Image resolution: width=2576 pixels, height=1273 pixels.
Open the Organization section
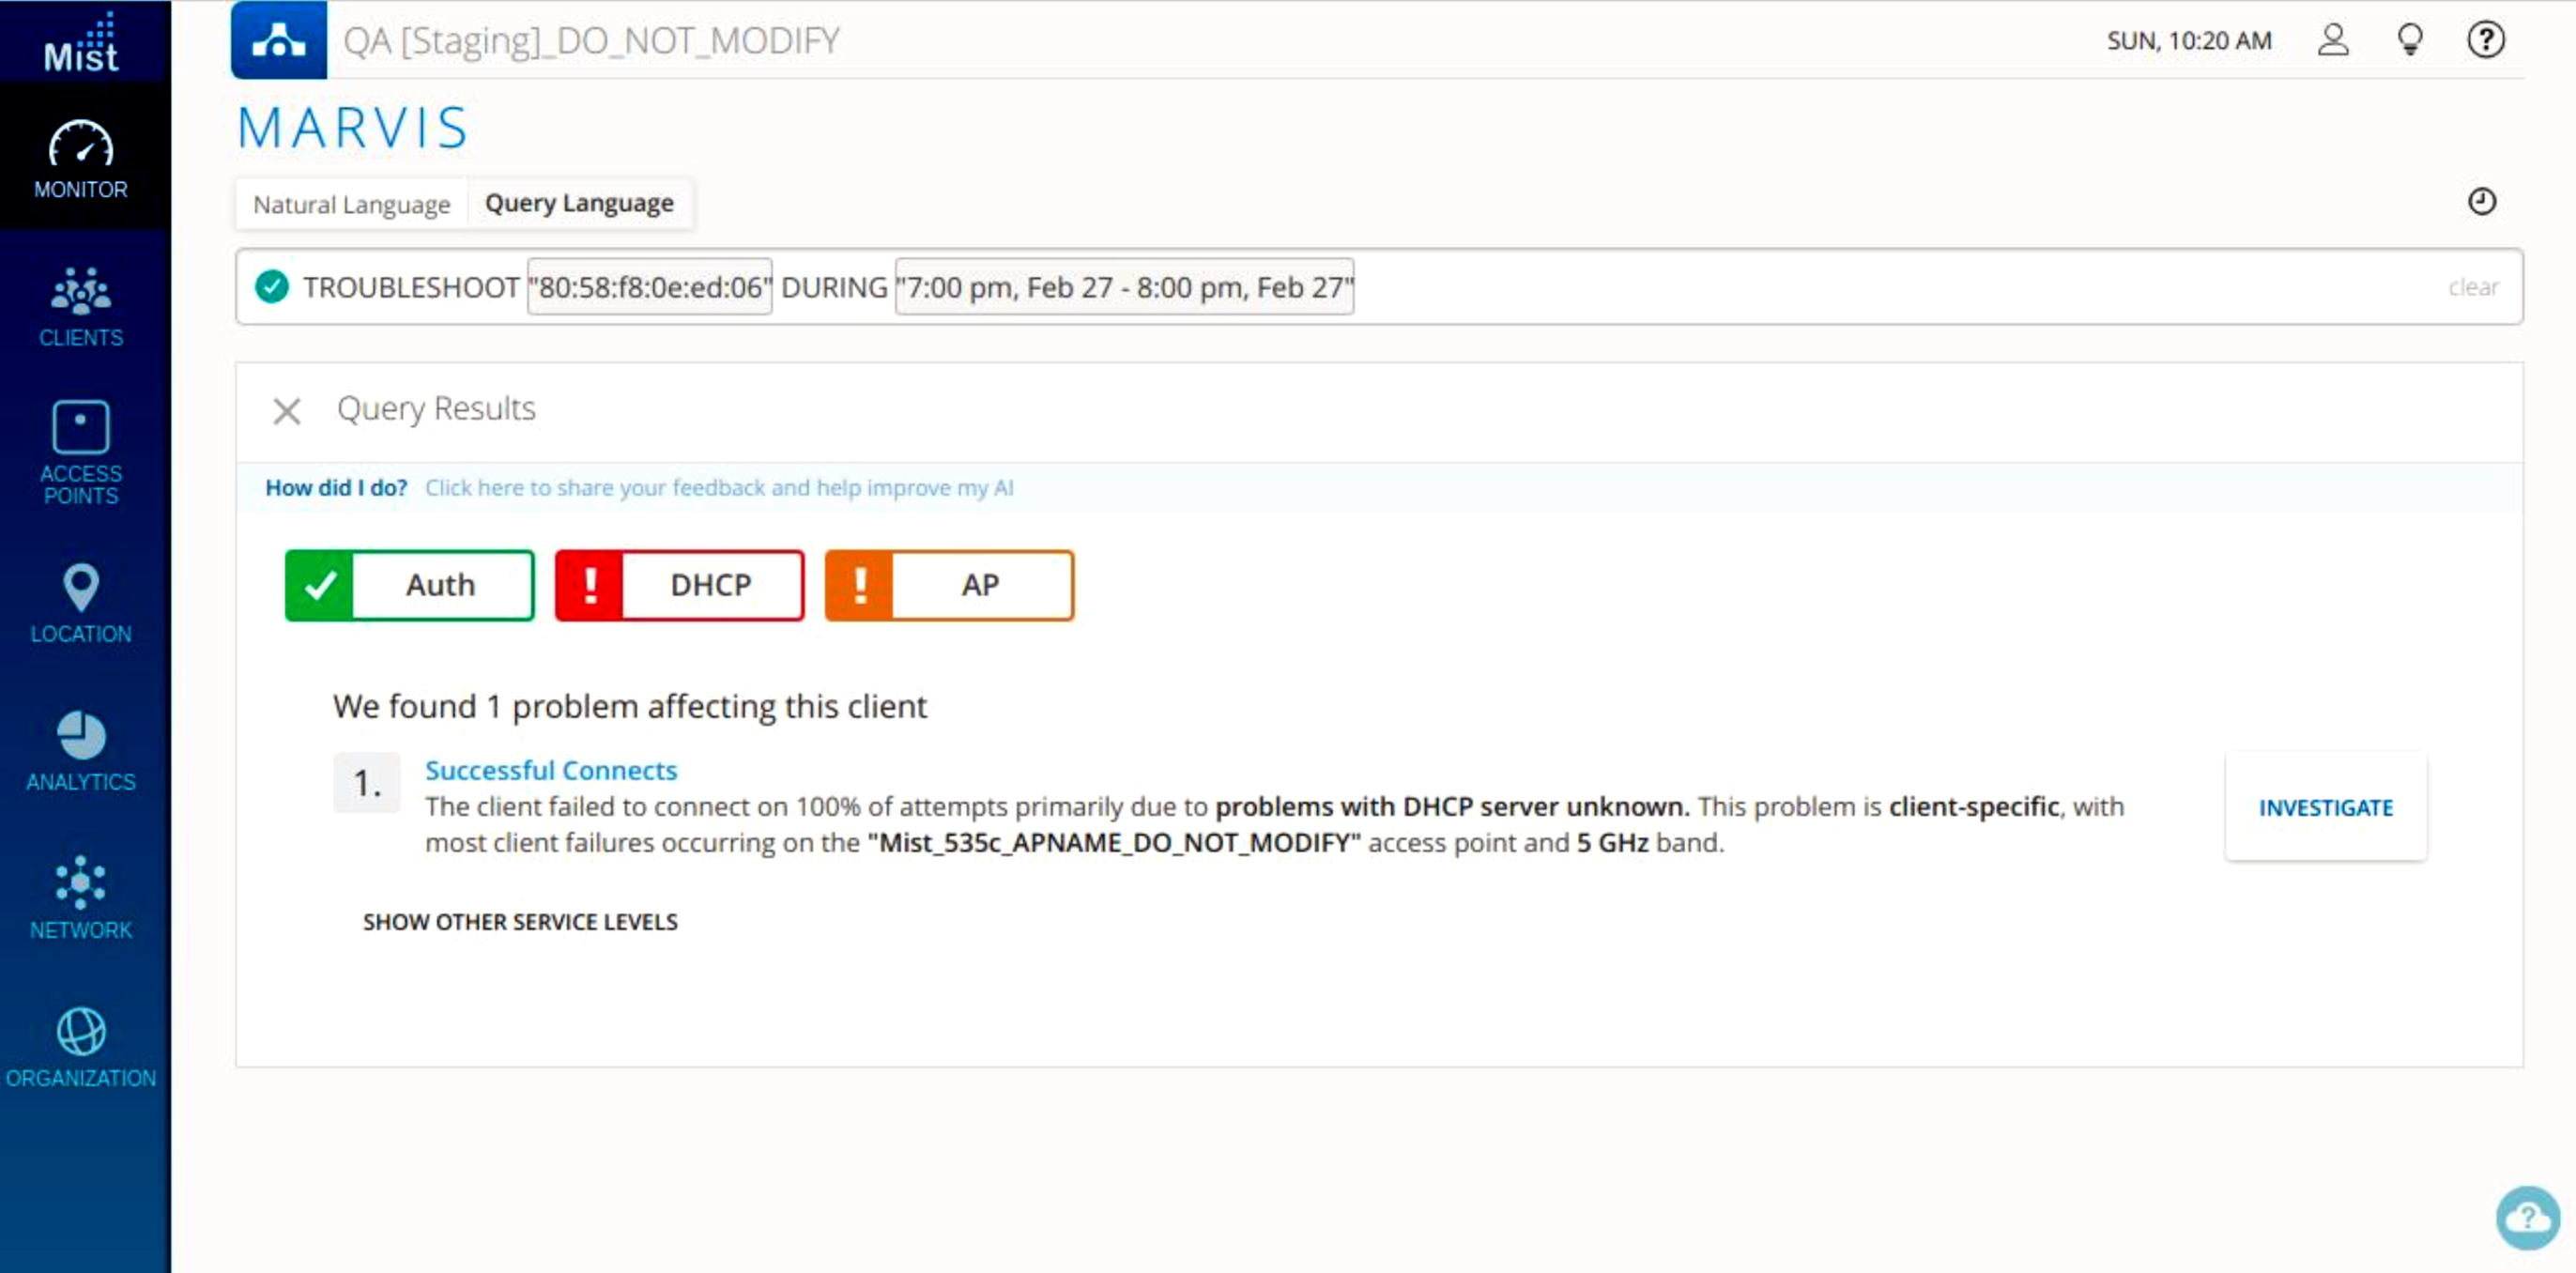tap(81, 1048)
